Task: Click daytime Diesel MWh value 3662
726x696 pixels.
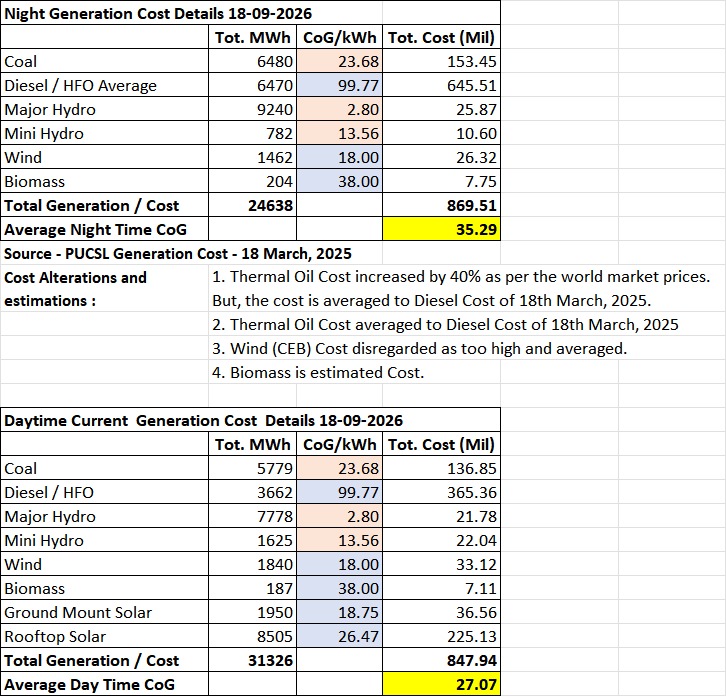Action: [252, 492]
